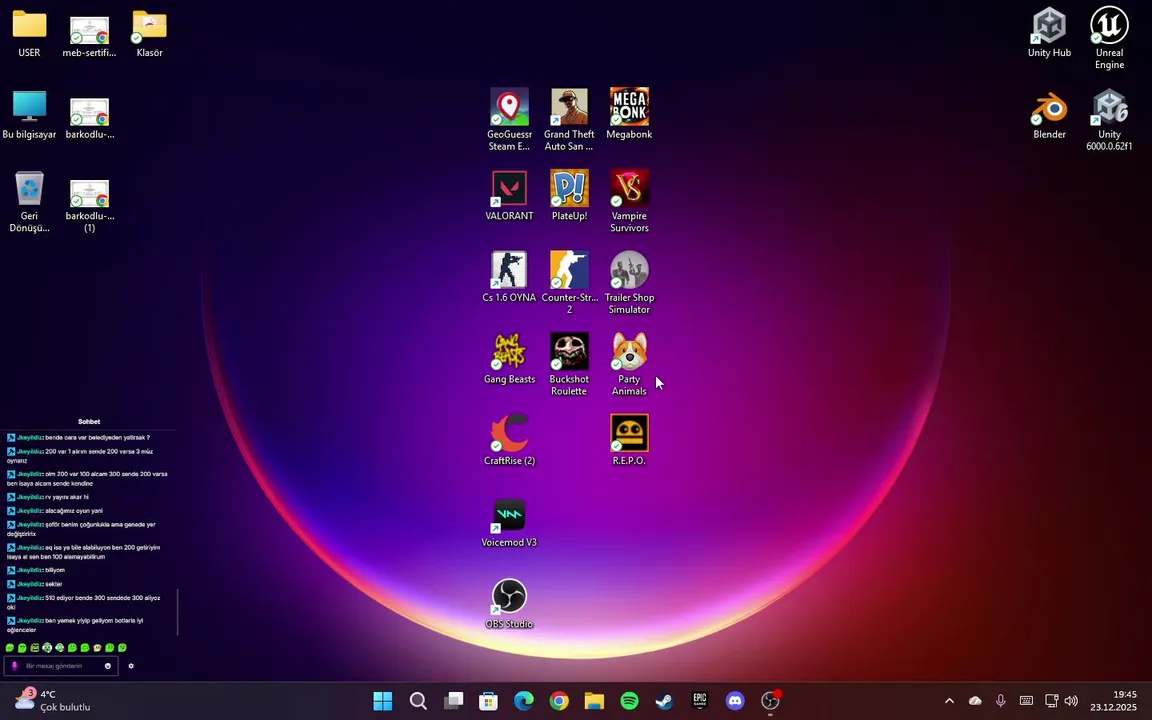Click the chat message 'biliyom'
This screenshot has width=1152, height=720.
point(55,570)
